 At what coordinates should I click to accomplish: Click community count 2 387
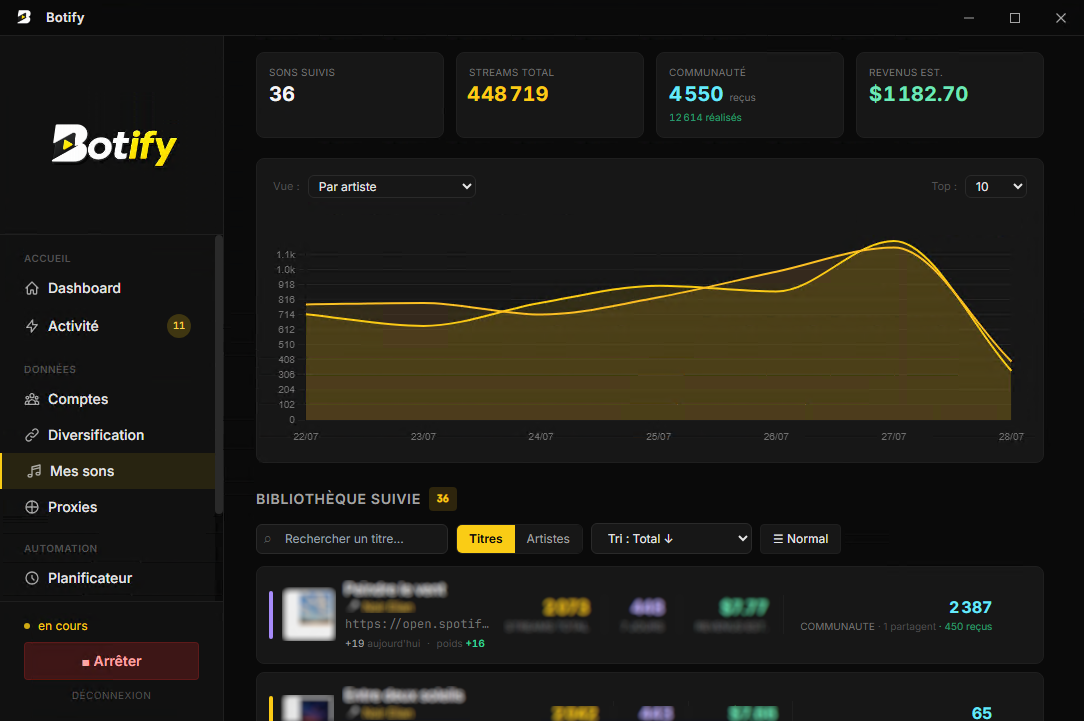971,607
